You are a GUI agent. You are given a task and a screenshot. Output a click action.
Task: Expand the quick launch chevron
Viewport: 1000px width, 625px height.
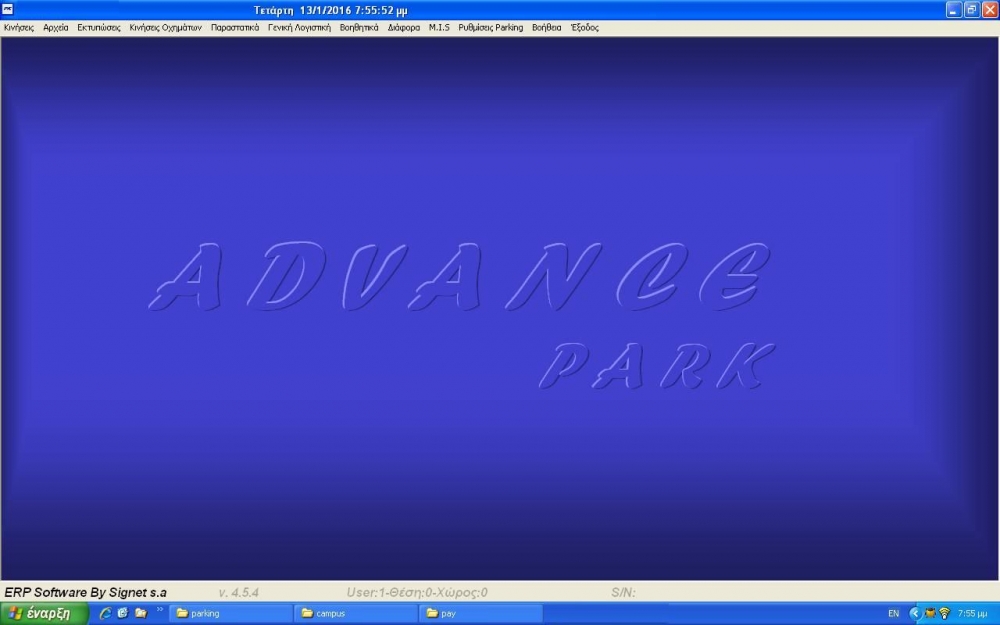tap(159, 610)
